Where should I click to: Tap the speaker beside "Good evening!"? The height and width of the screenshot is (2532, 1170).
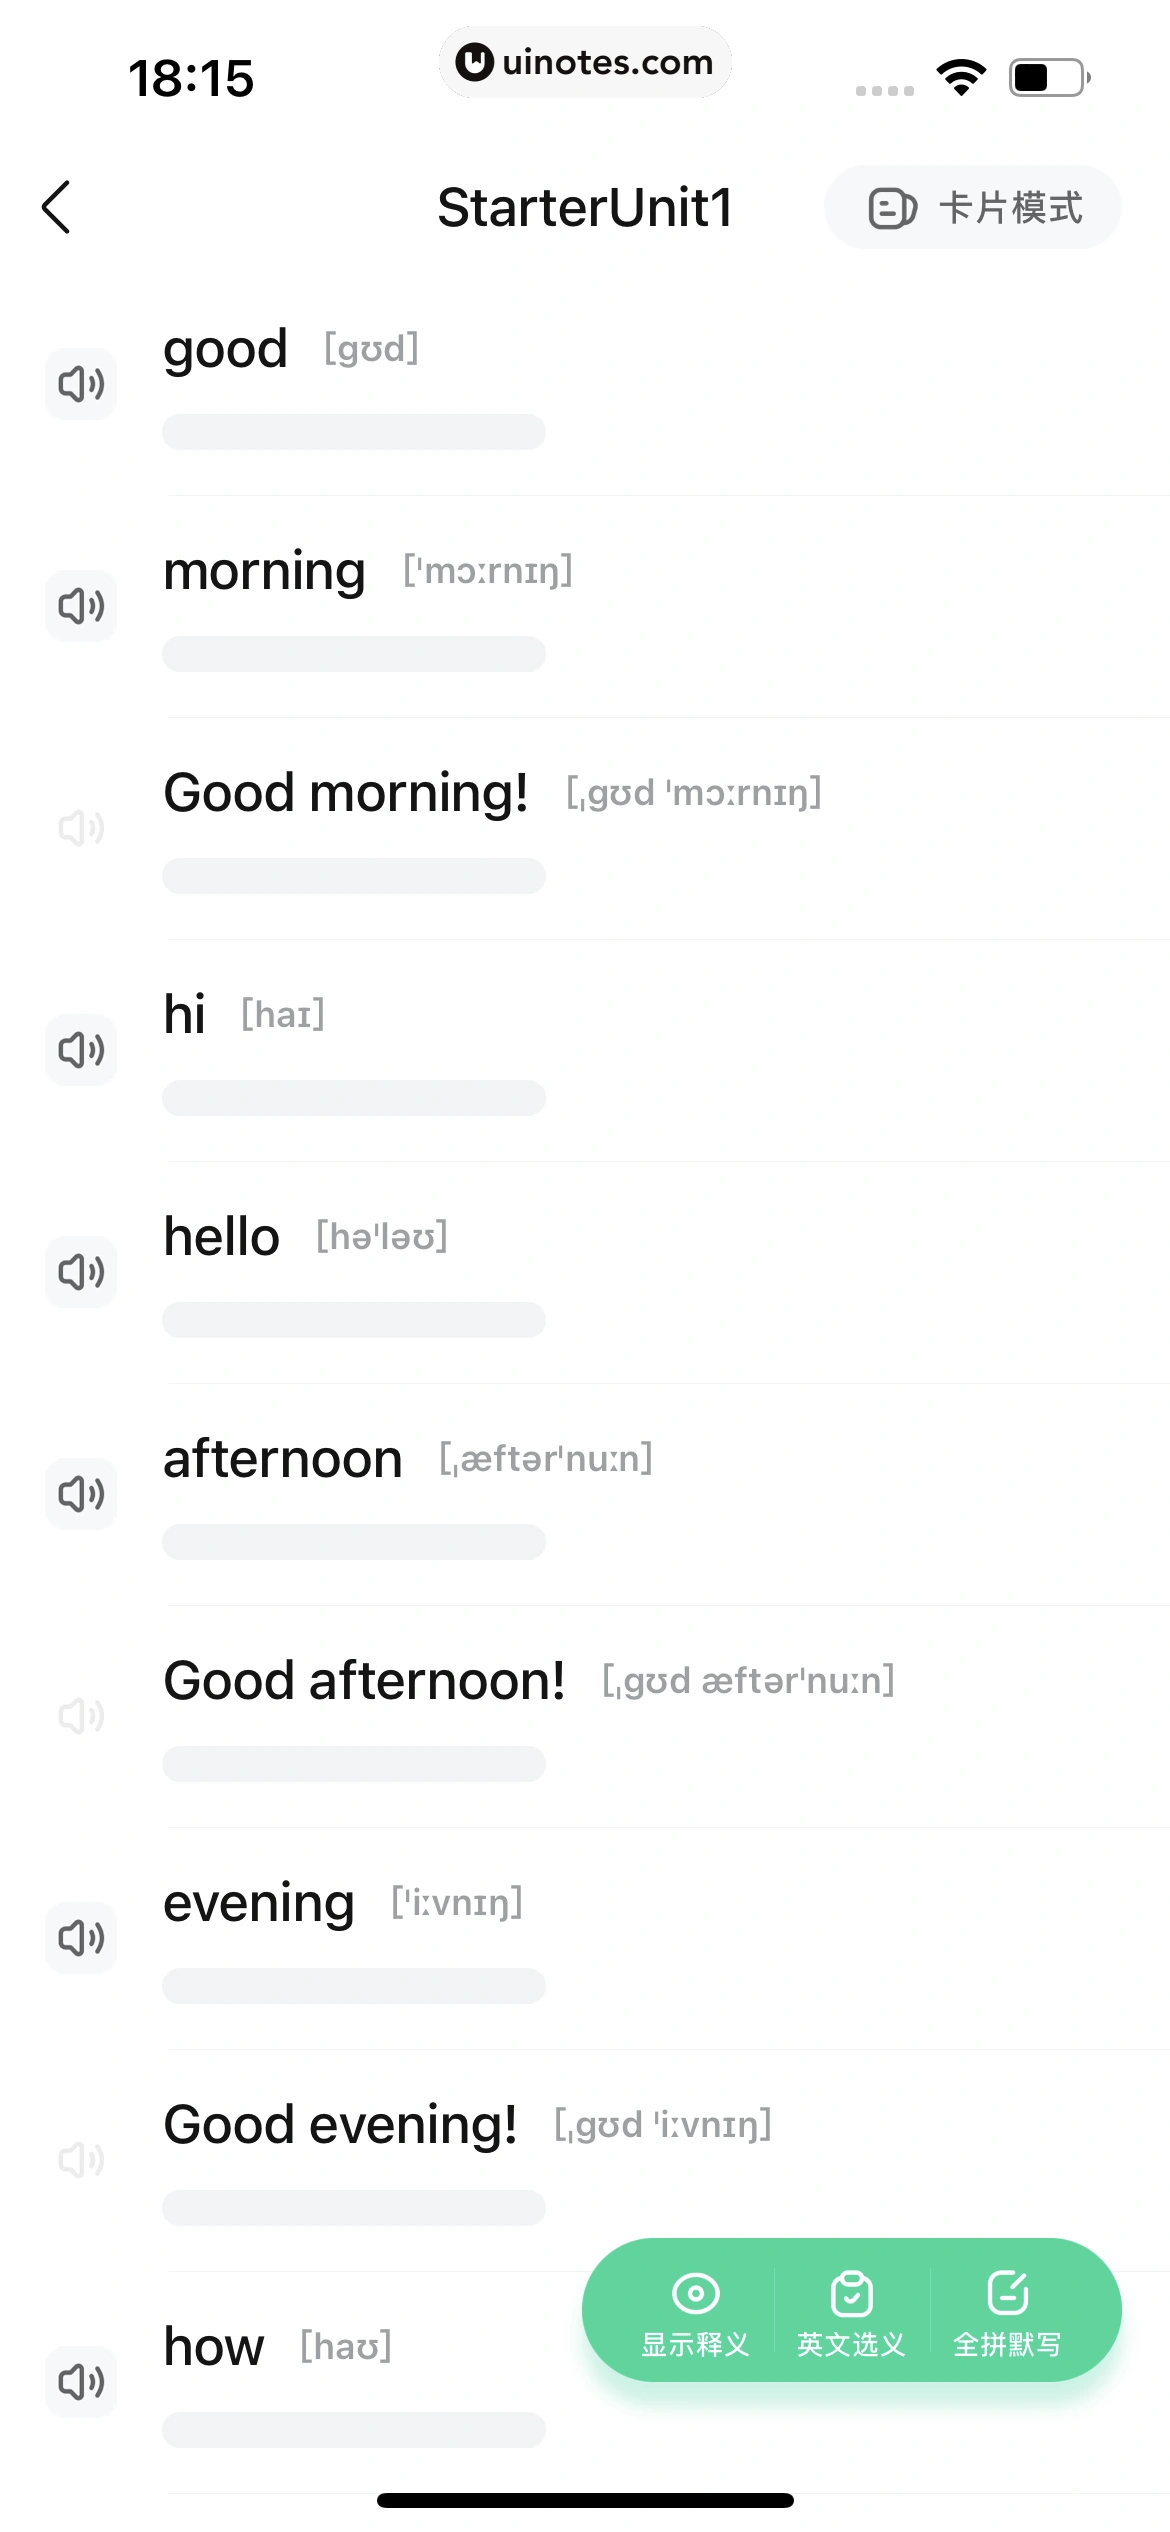tap(81, 2160)
